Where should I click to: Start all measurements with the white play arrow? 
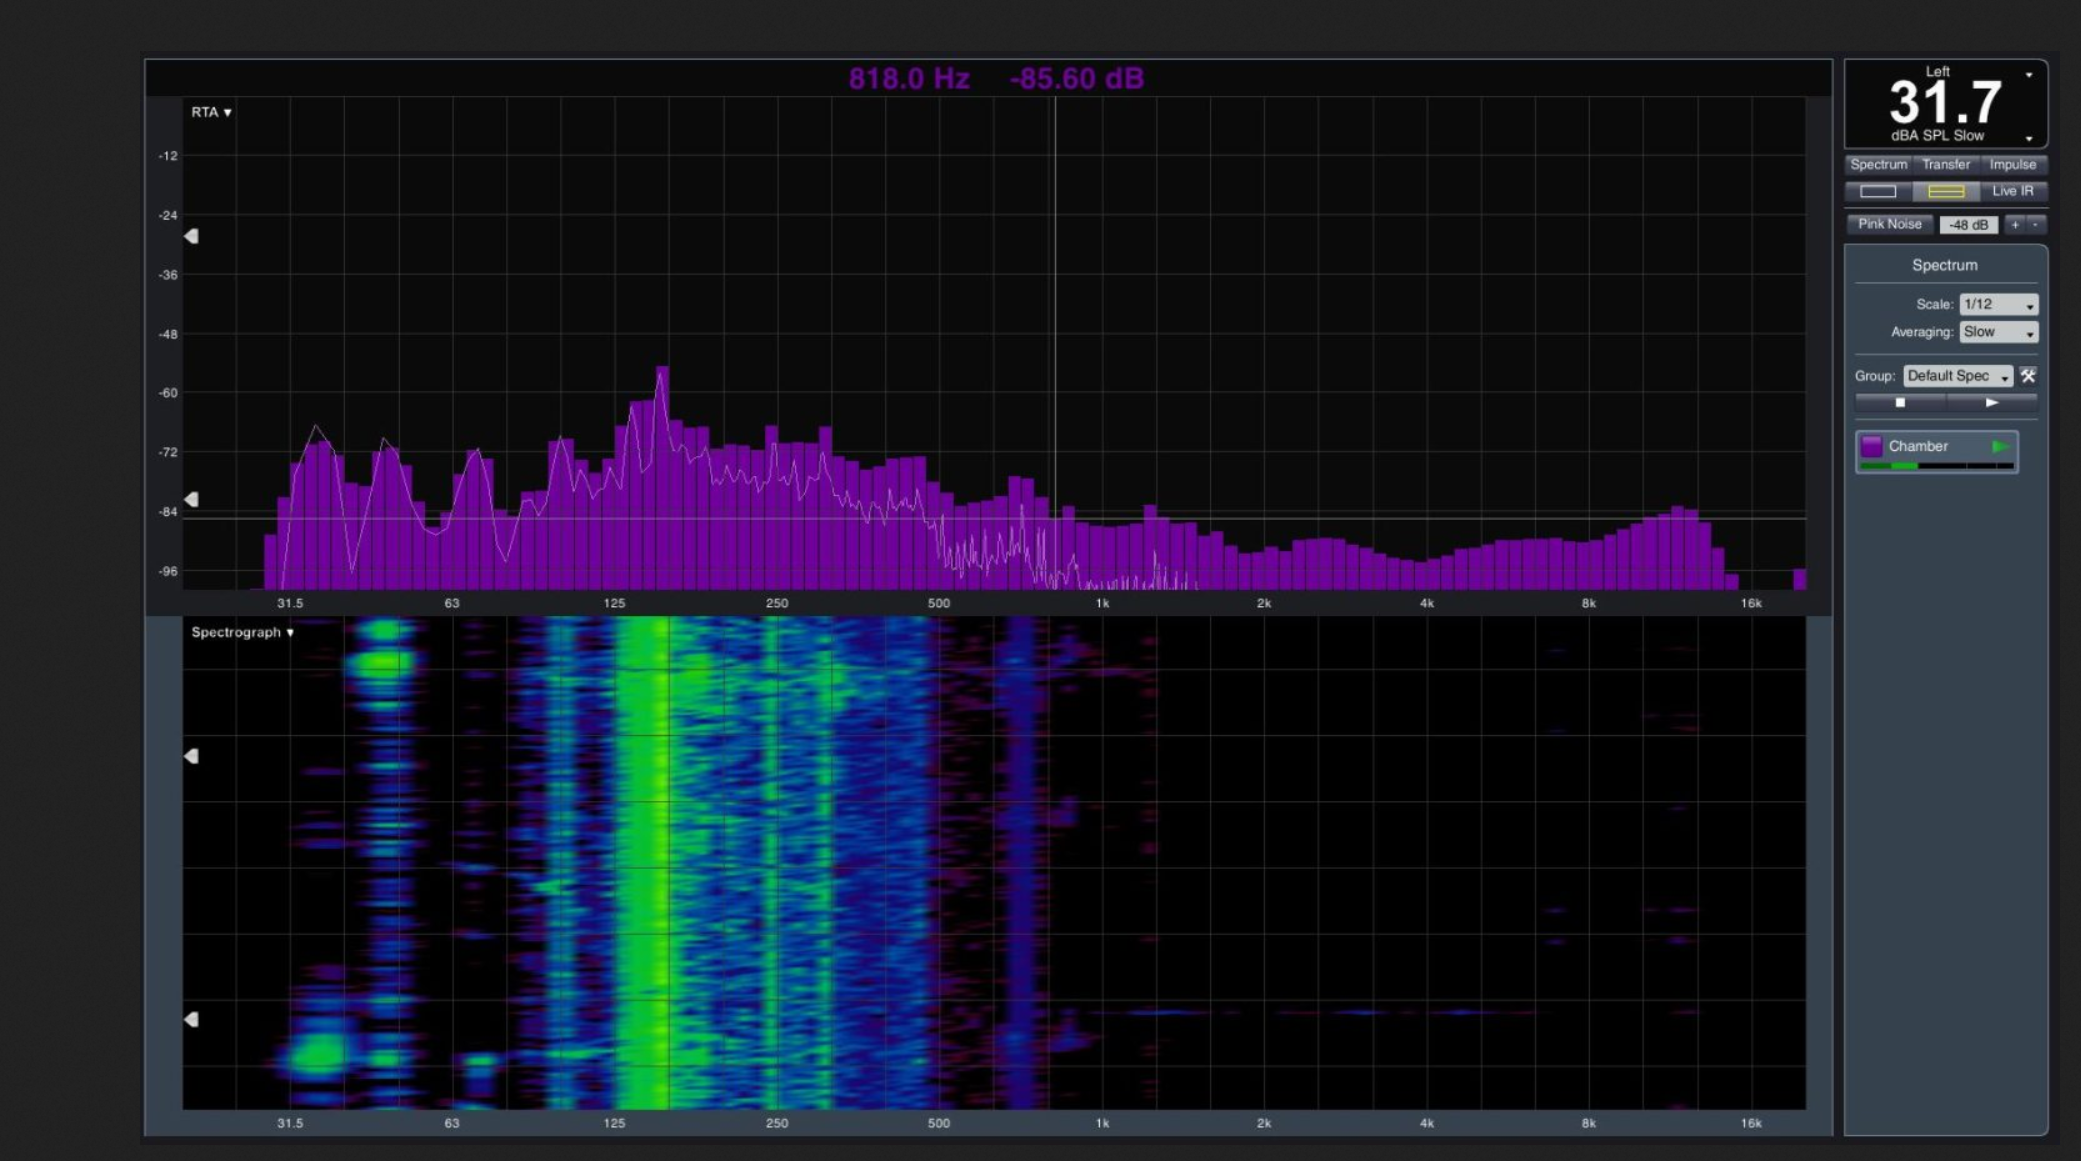(x=1991, y=402)
